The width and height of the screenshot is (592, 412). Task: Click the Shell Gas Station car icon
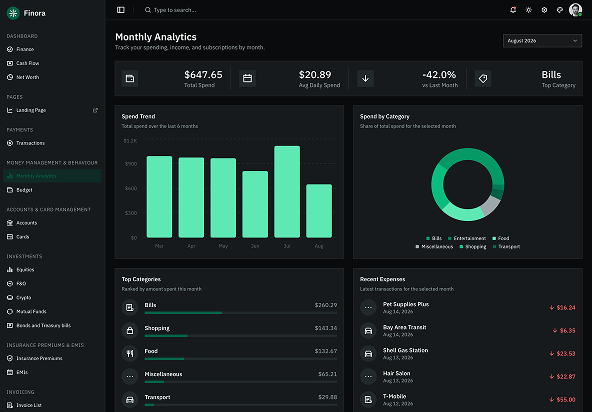point(368,354)
